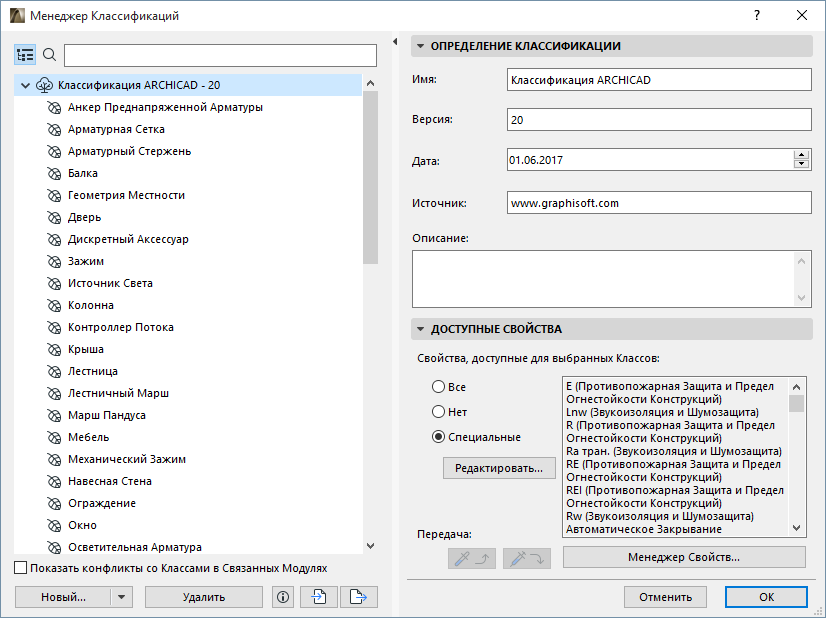Increase the Дата value with up arrow

coord(801,155)
